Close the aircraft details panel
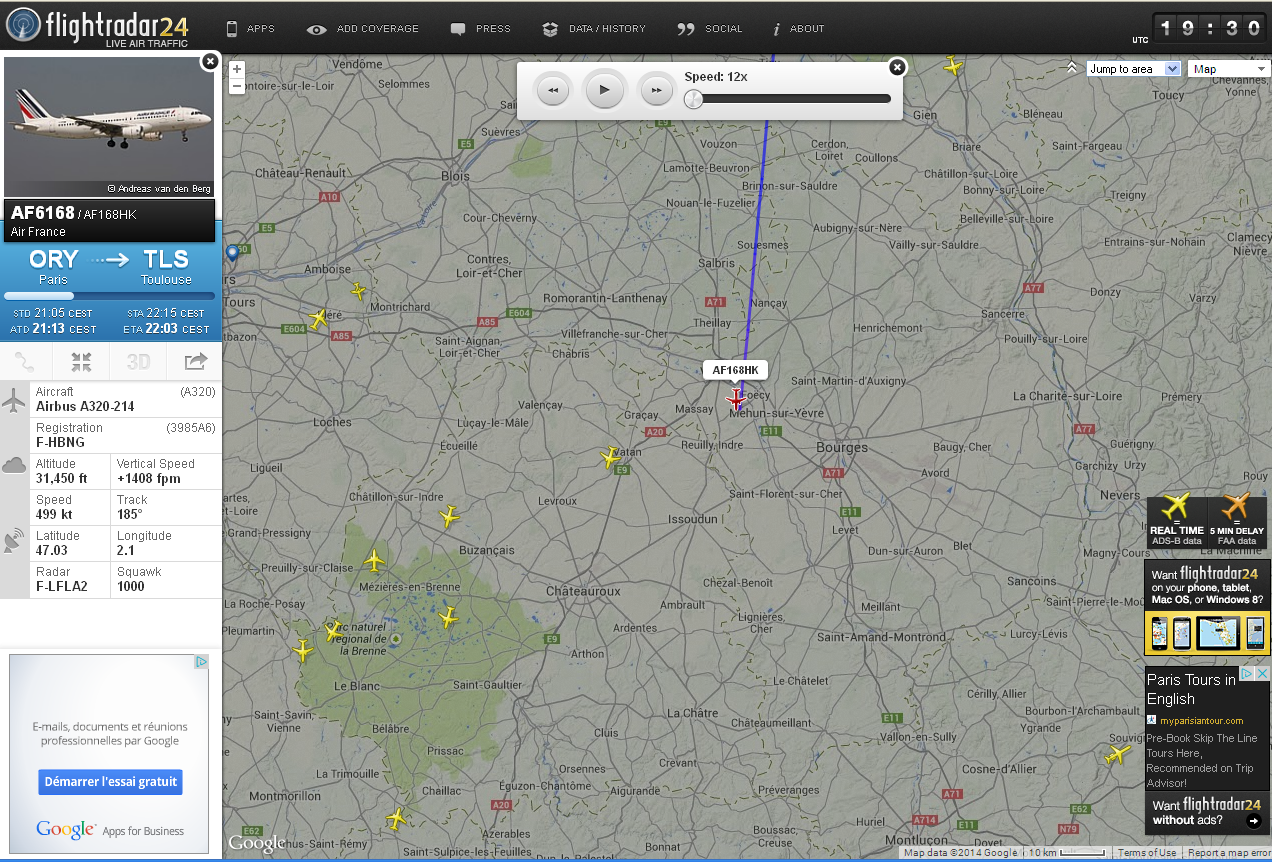Viewport: 1272px width, 862px height. click(x=209, y=62)
